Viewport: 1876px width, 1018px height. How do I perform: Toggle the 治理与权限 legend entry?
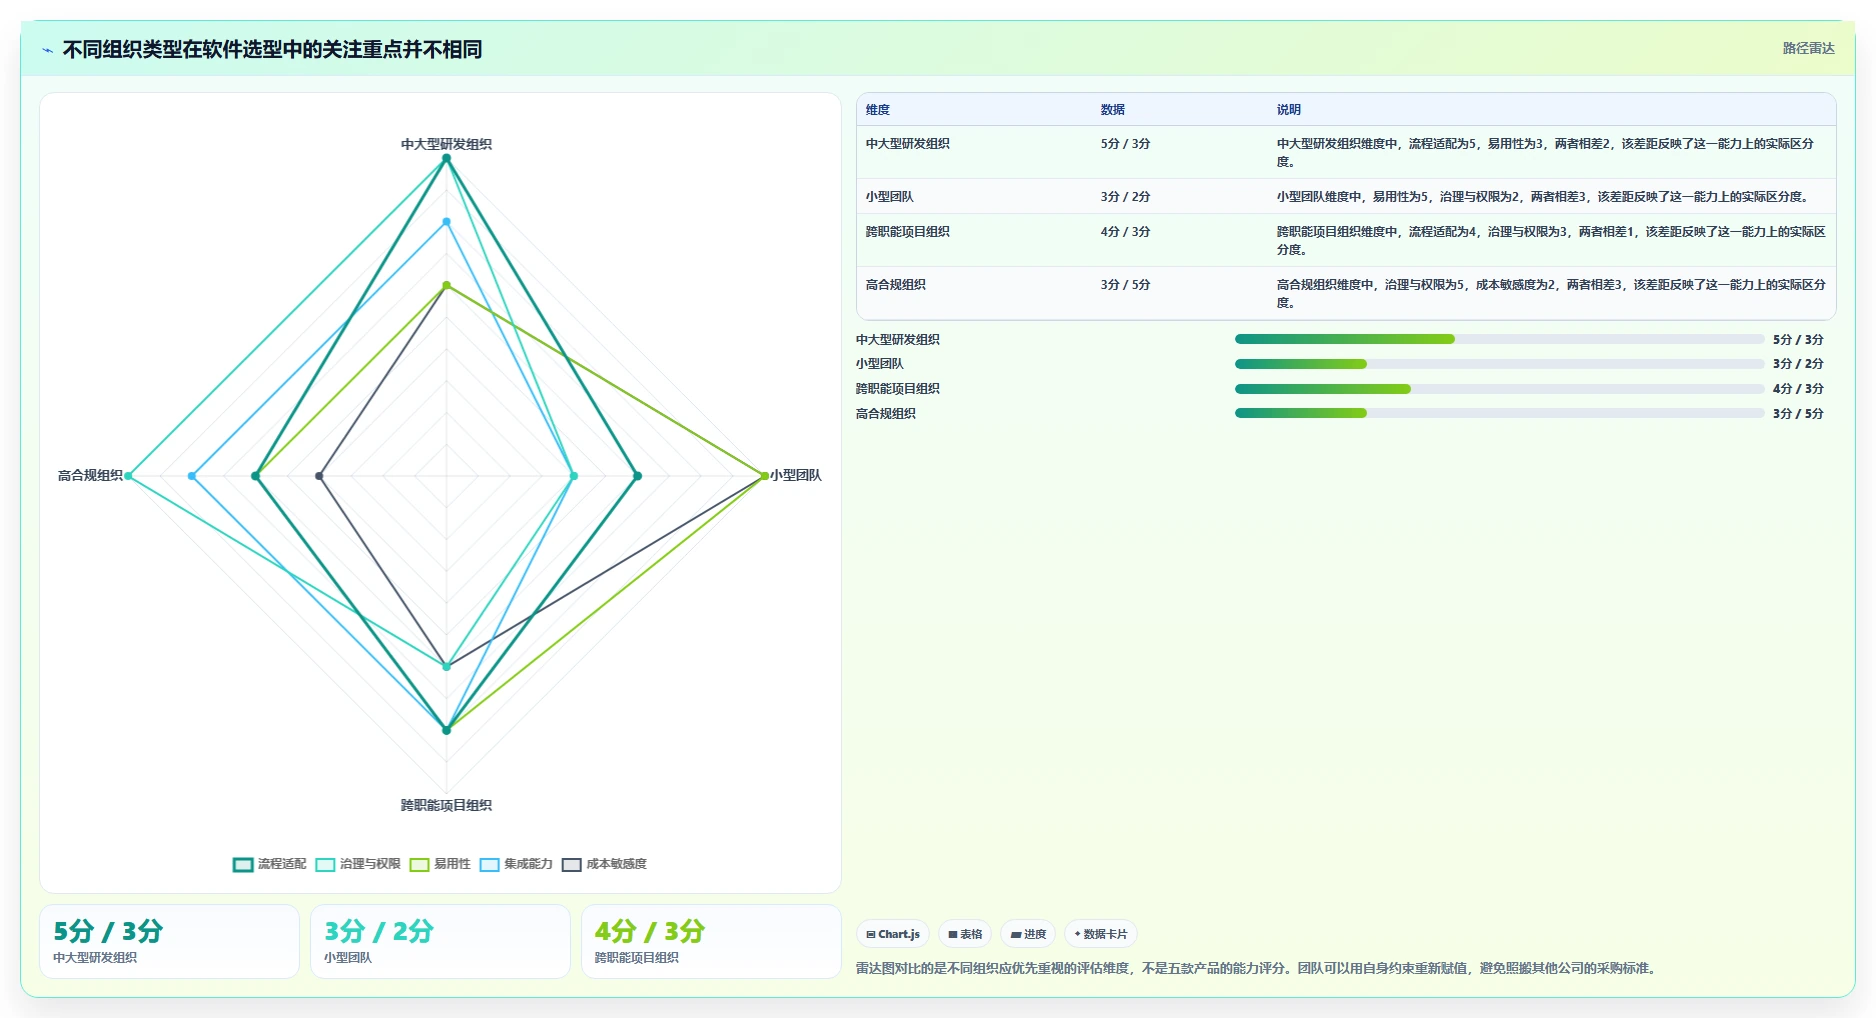pyautogui.click(x=358, y=864)
